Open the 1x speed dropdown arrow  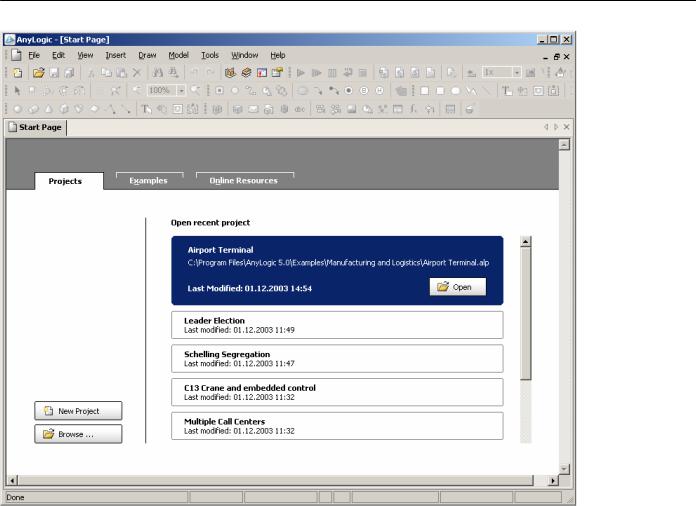517,73
